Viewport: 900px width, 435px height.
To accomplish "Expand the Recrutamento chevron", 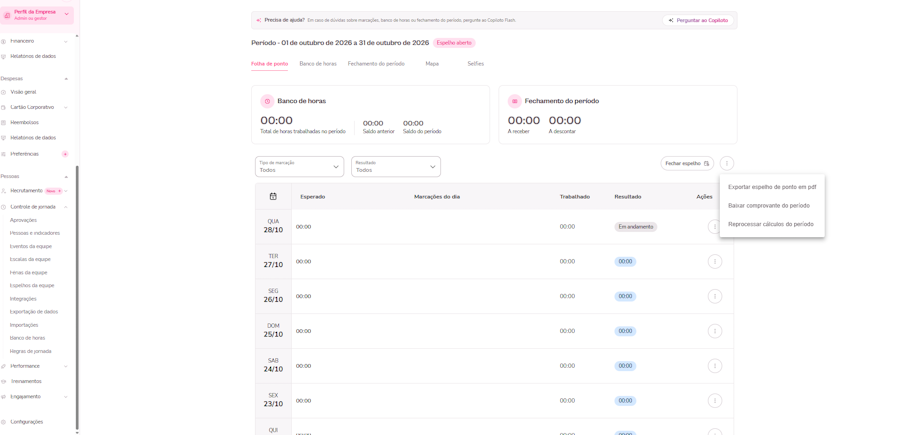I will (x=66, y=191).
